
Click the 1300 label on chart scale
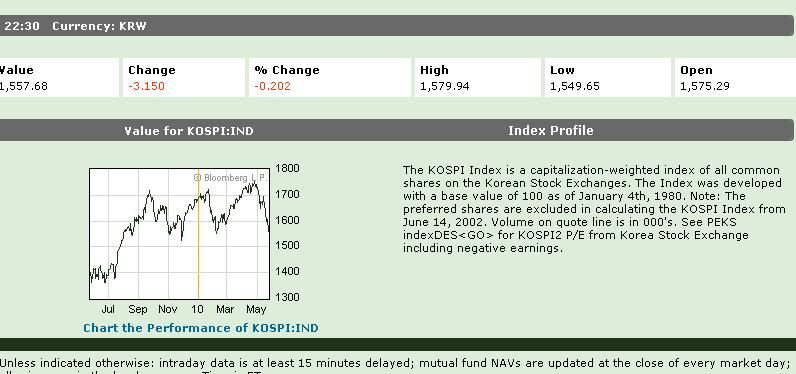(287, 297)
